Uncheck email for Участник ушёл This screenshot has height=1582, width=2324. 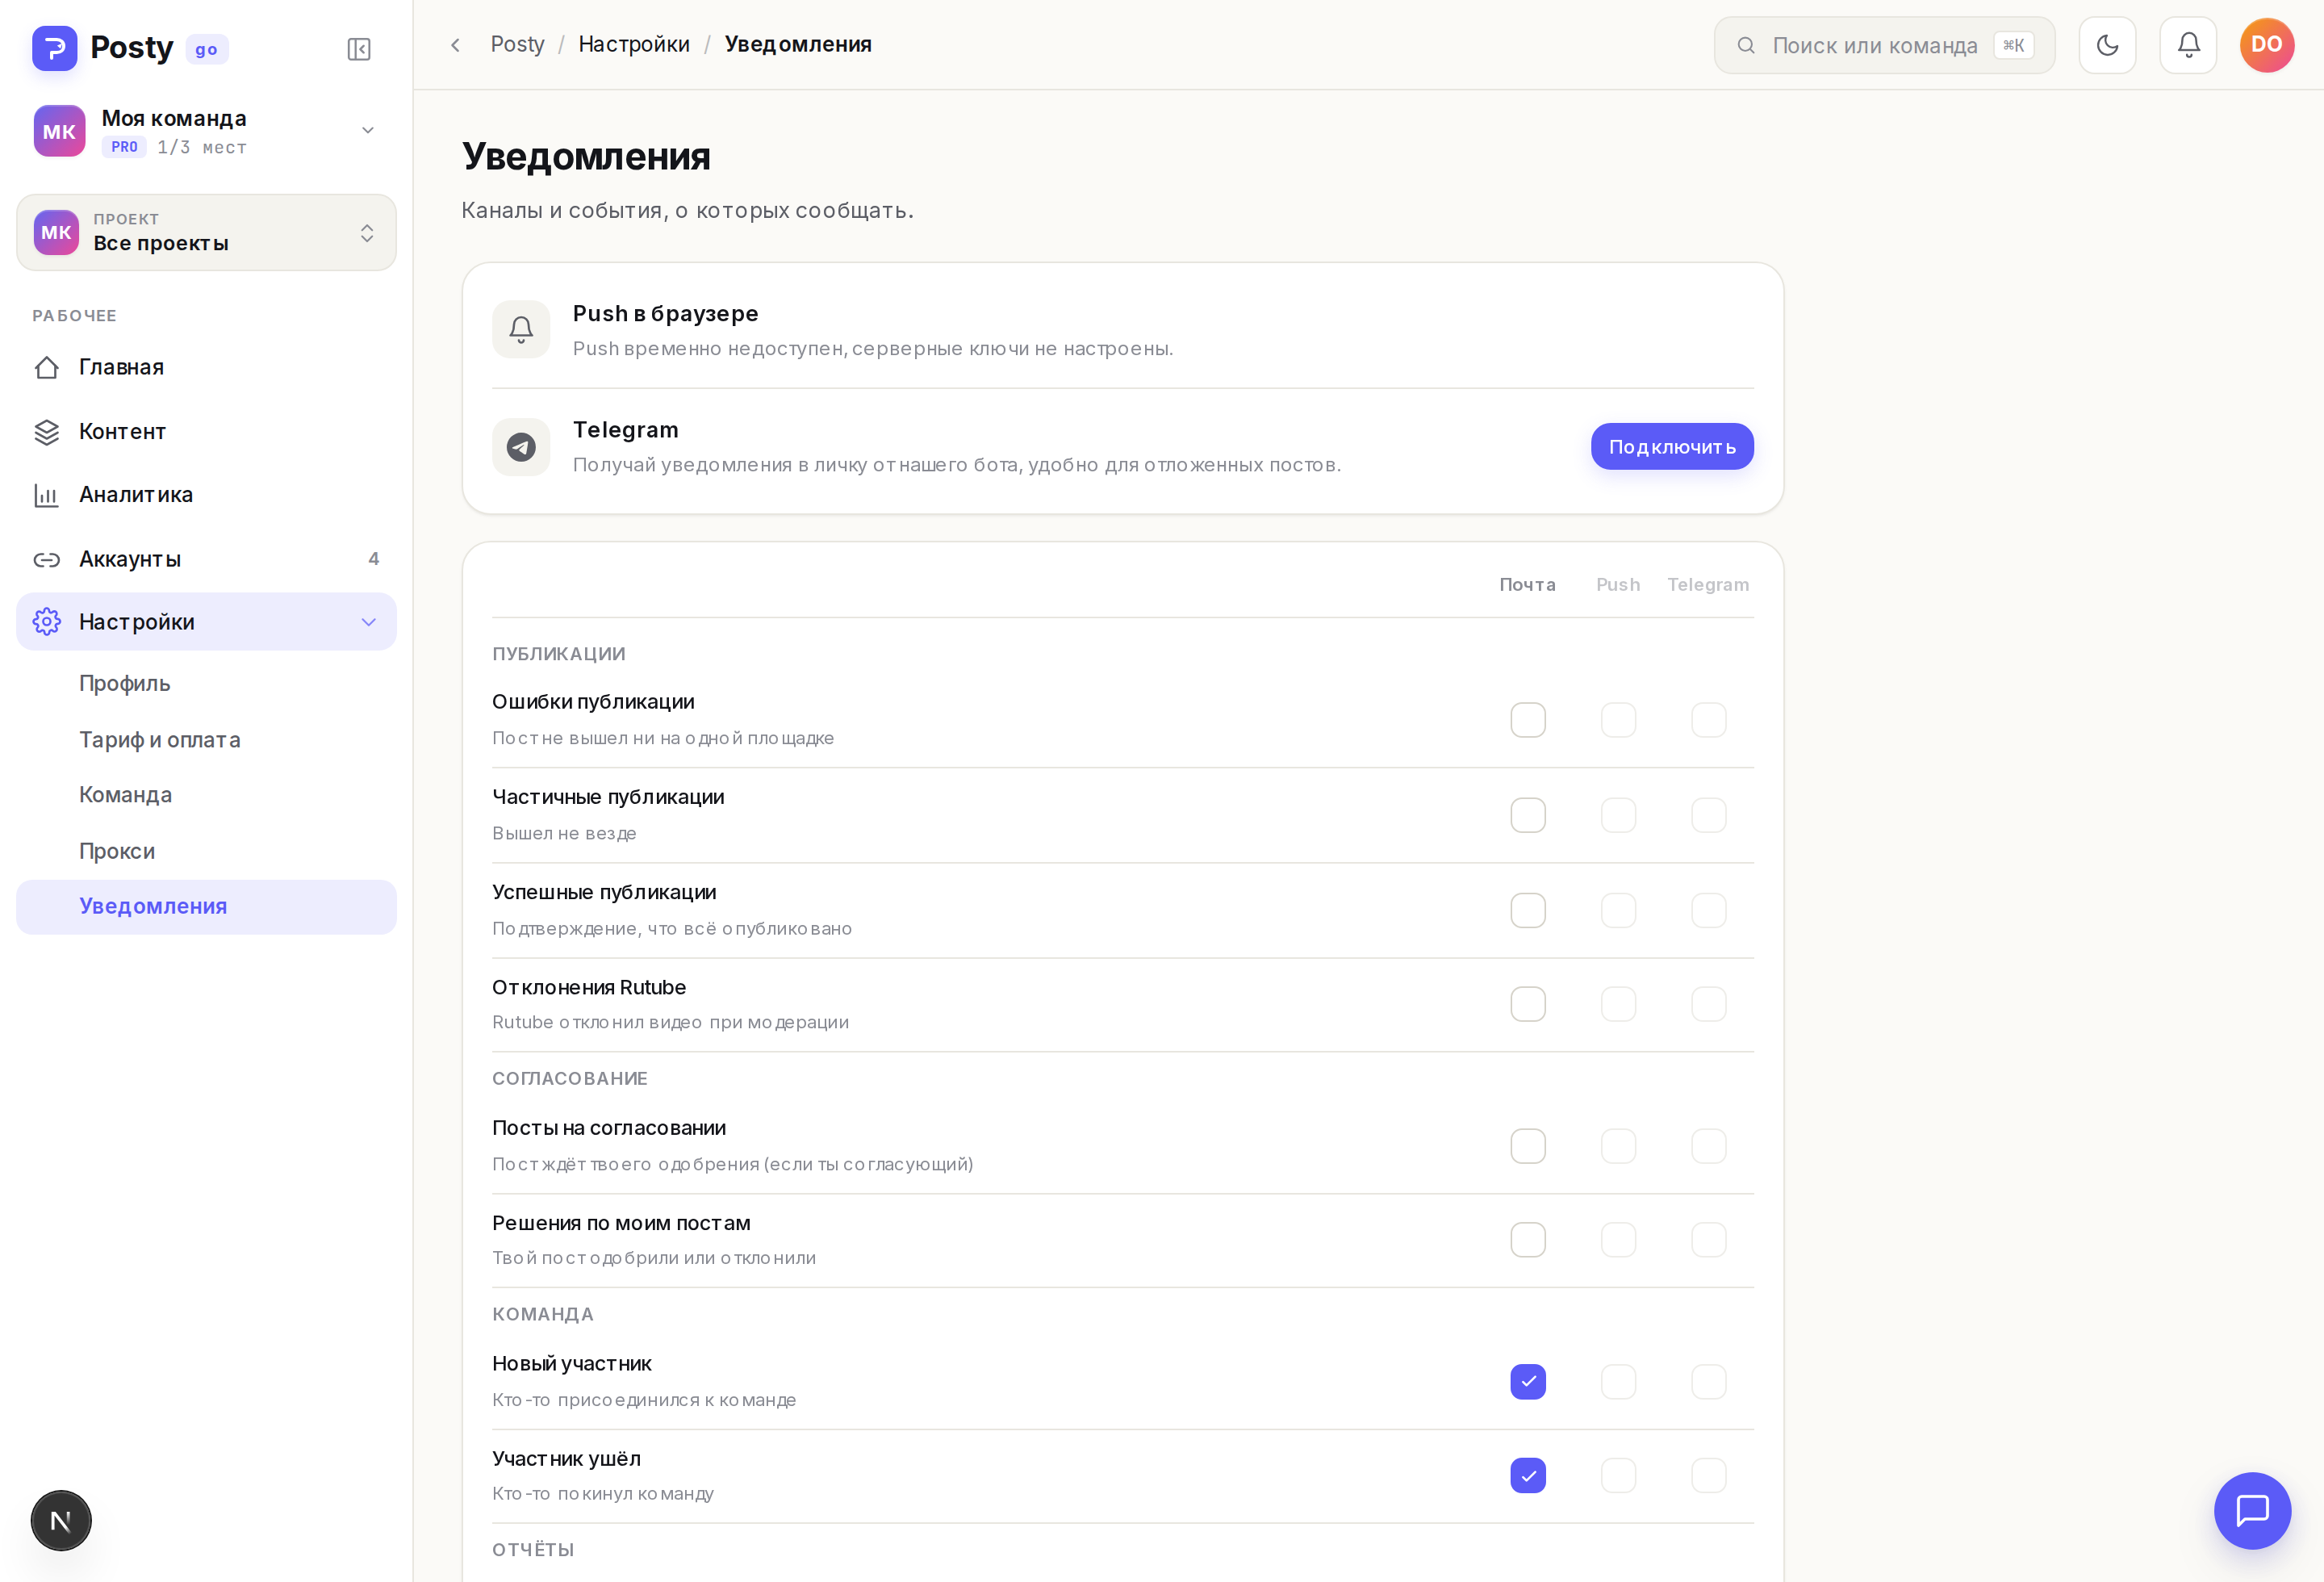1528,1476
